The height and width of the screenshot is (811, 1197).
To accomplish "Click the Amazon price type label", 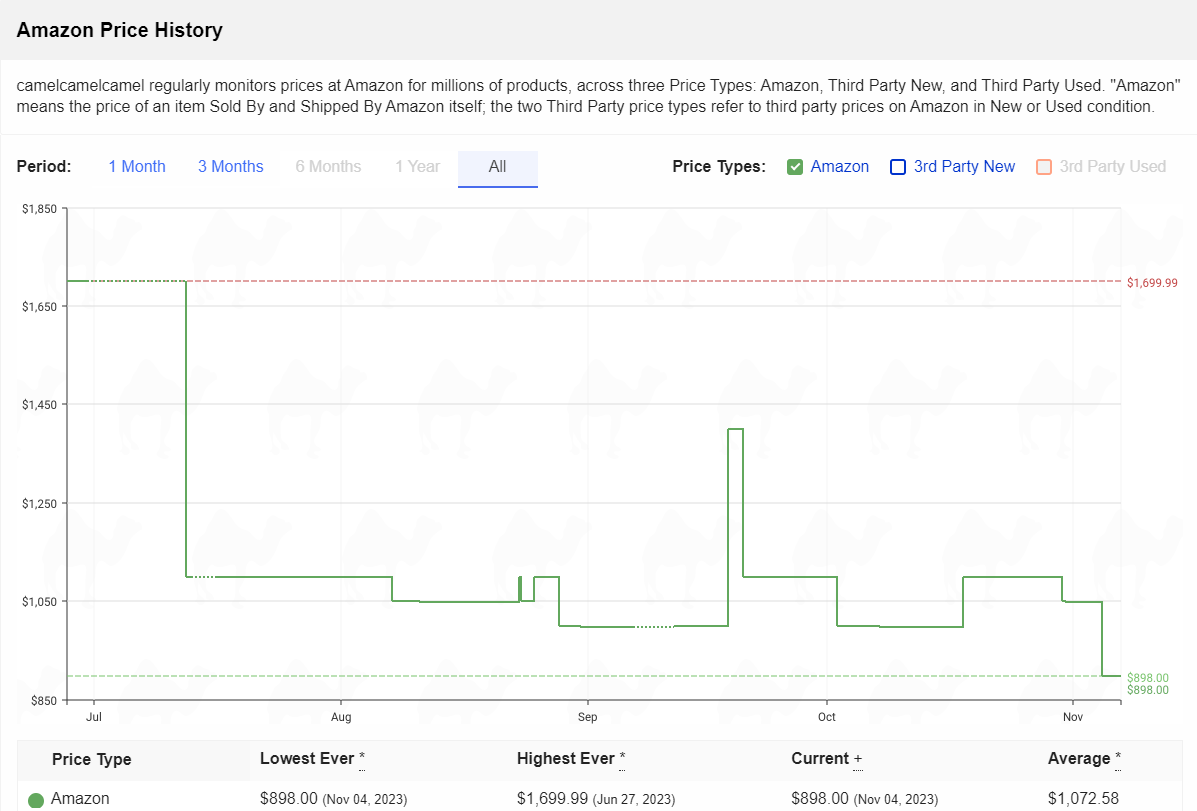I will 839,166.
